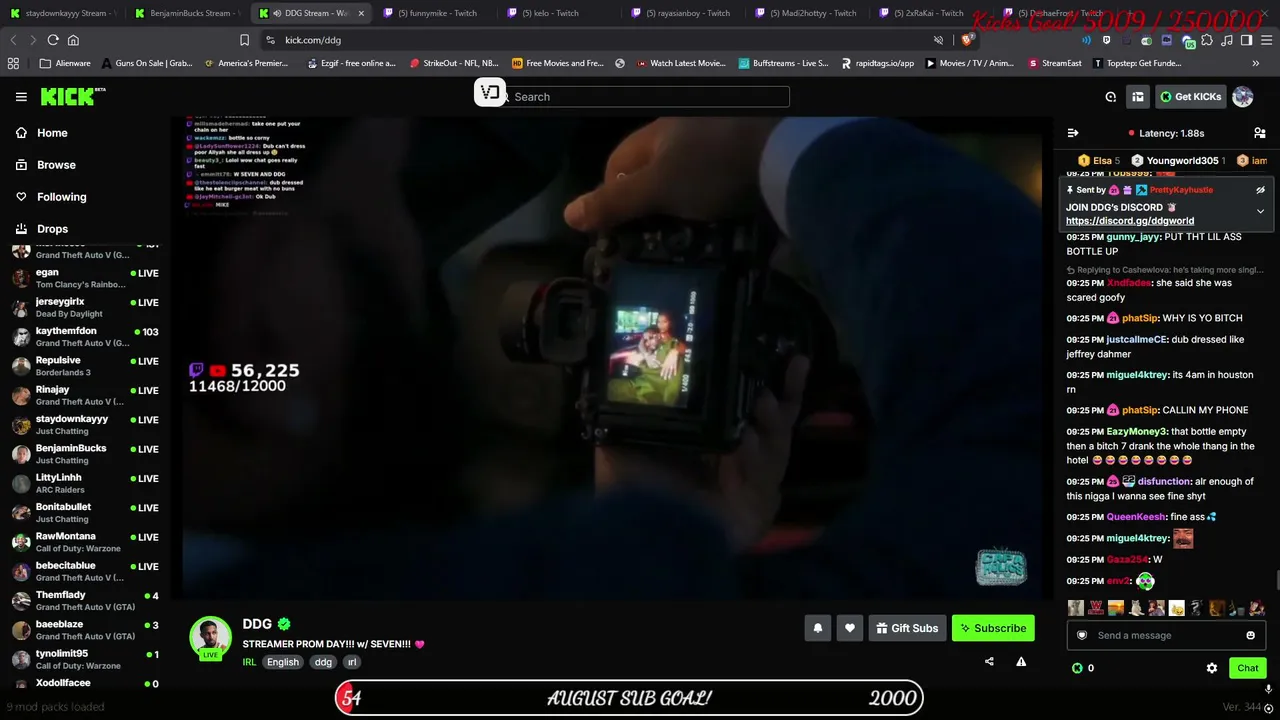
Task: Open the Kick shop box icon
Action: click(x=1138, y=97)
